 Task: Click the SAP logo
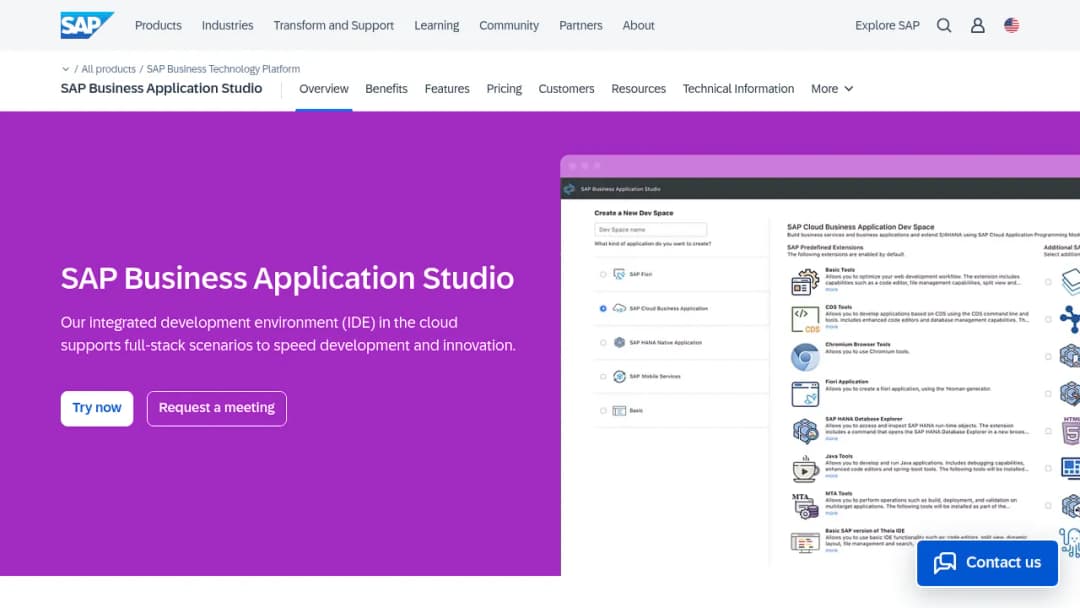[x=87, y=25]
